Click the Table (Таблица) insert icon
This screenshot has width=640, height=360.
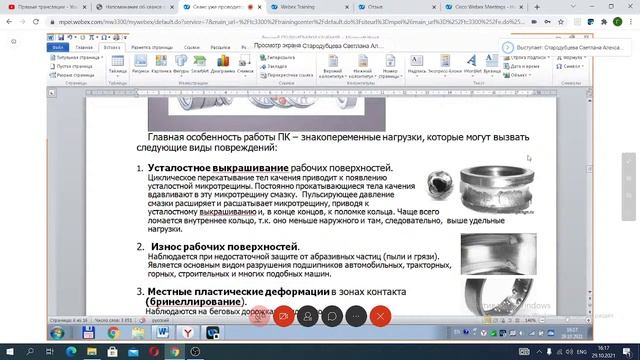[x=118, y=64]
